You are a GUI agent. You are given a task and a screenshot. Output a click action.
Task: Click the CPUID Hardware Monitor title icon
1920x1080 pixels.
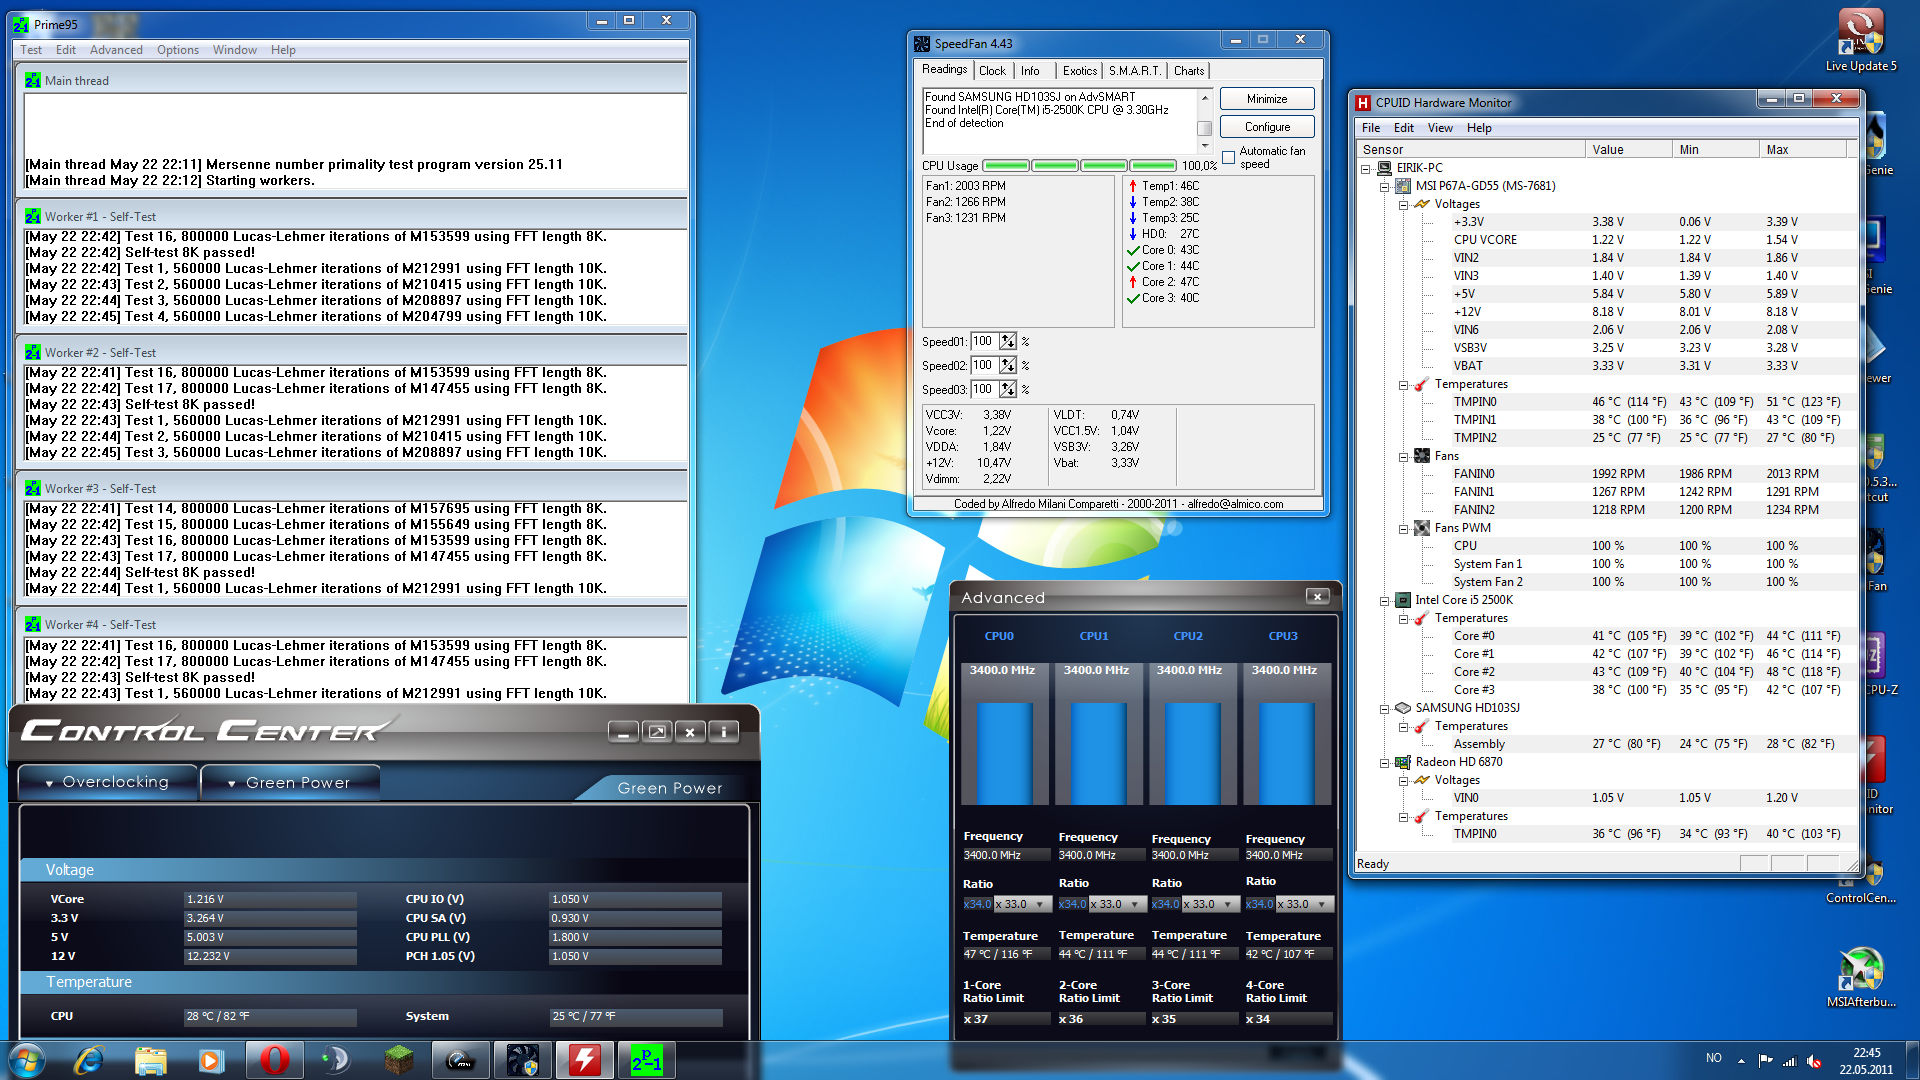[x=1362, y=102]
